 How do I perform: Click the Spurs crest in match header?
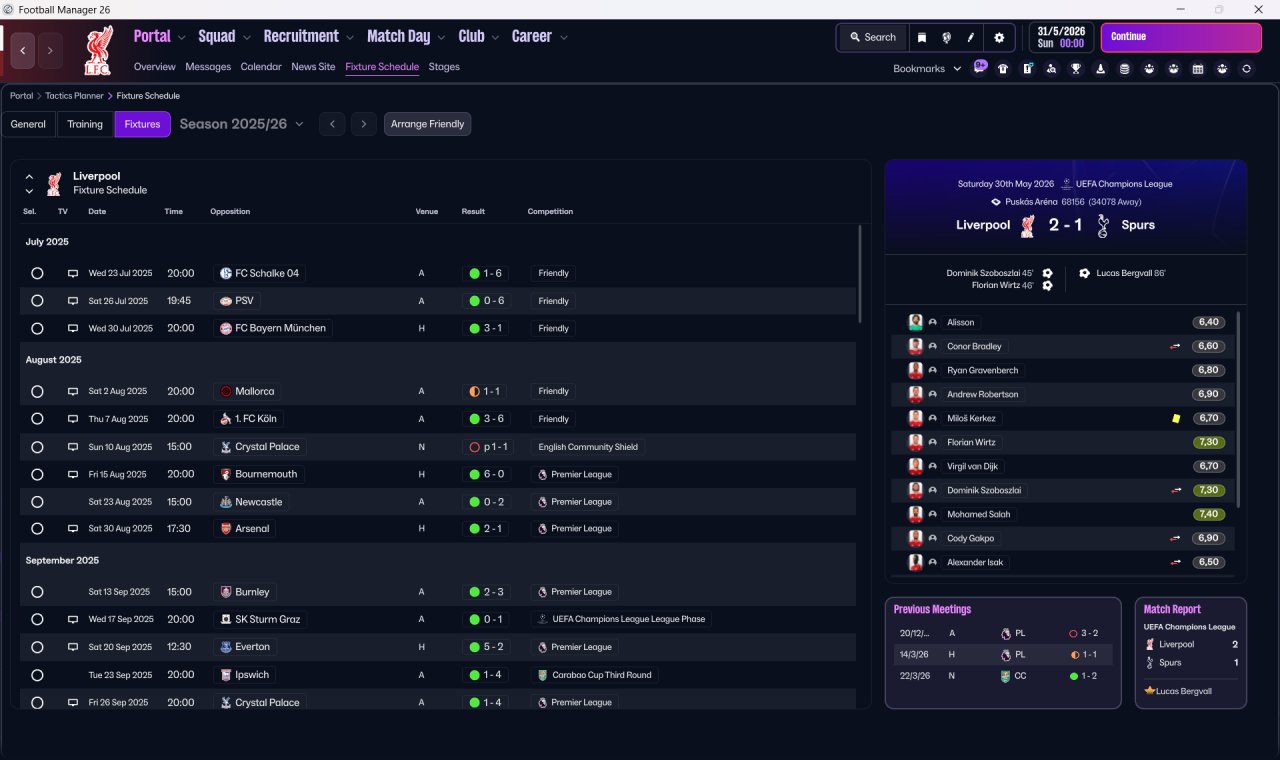(x=1103, y=226)
